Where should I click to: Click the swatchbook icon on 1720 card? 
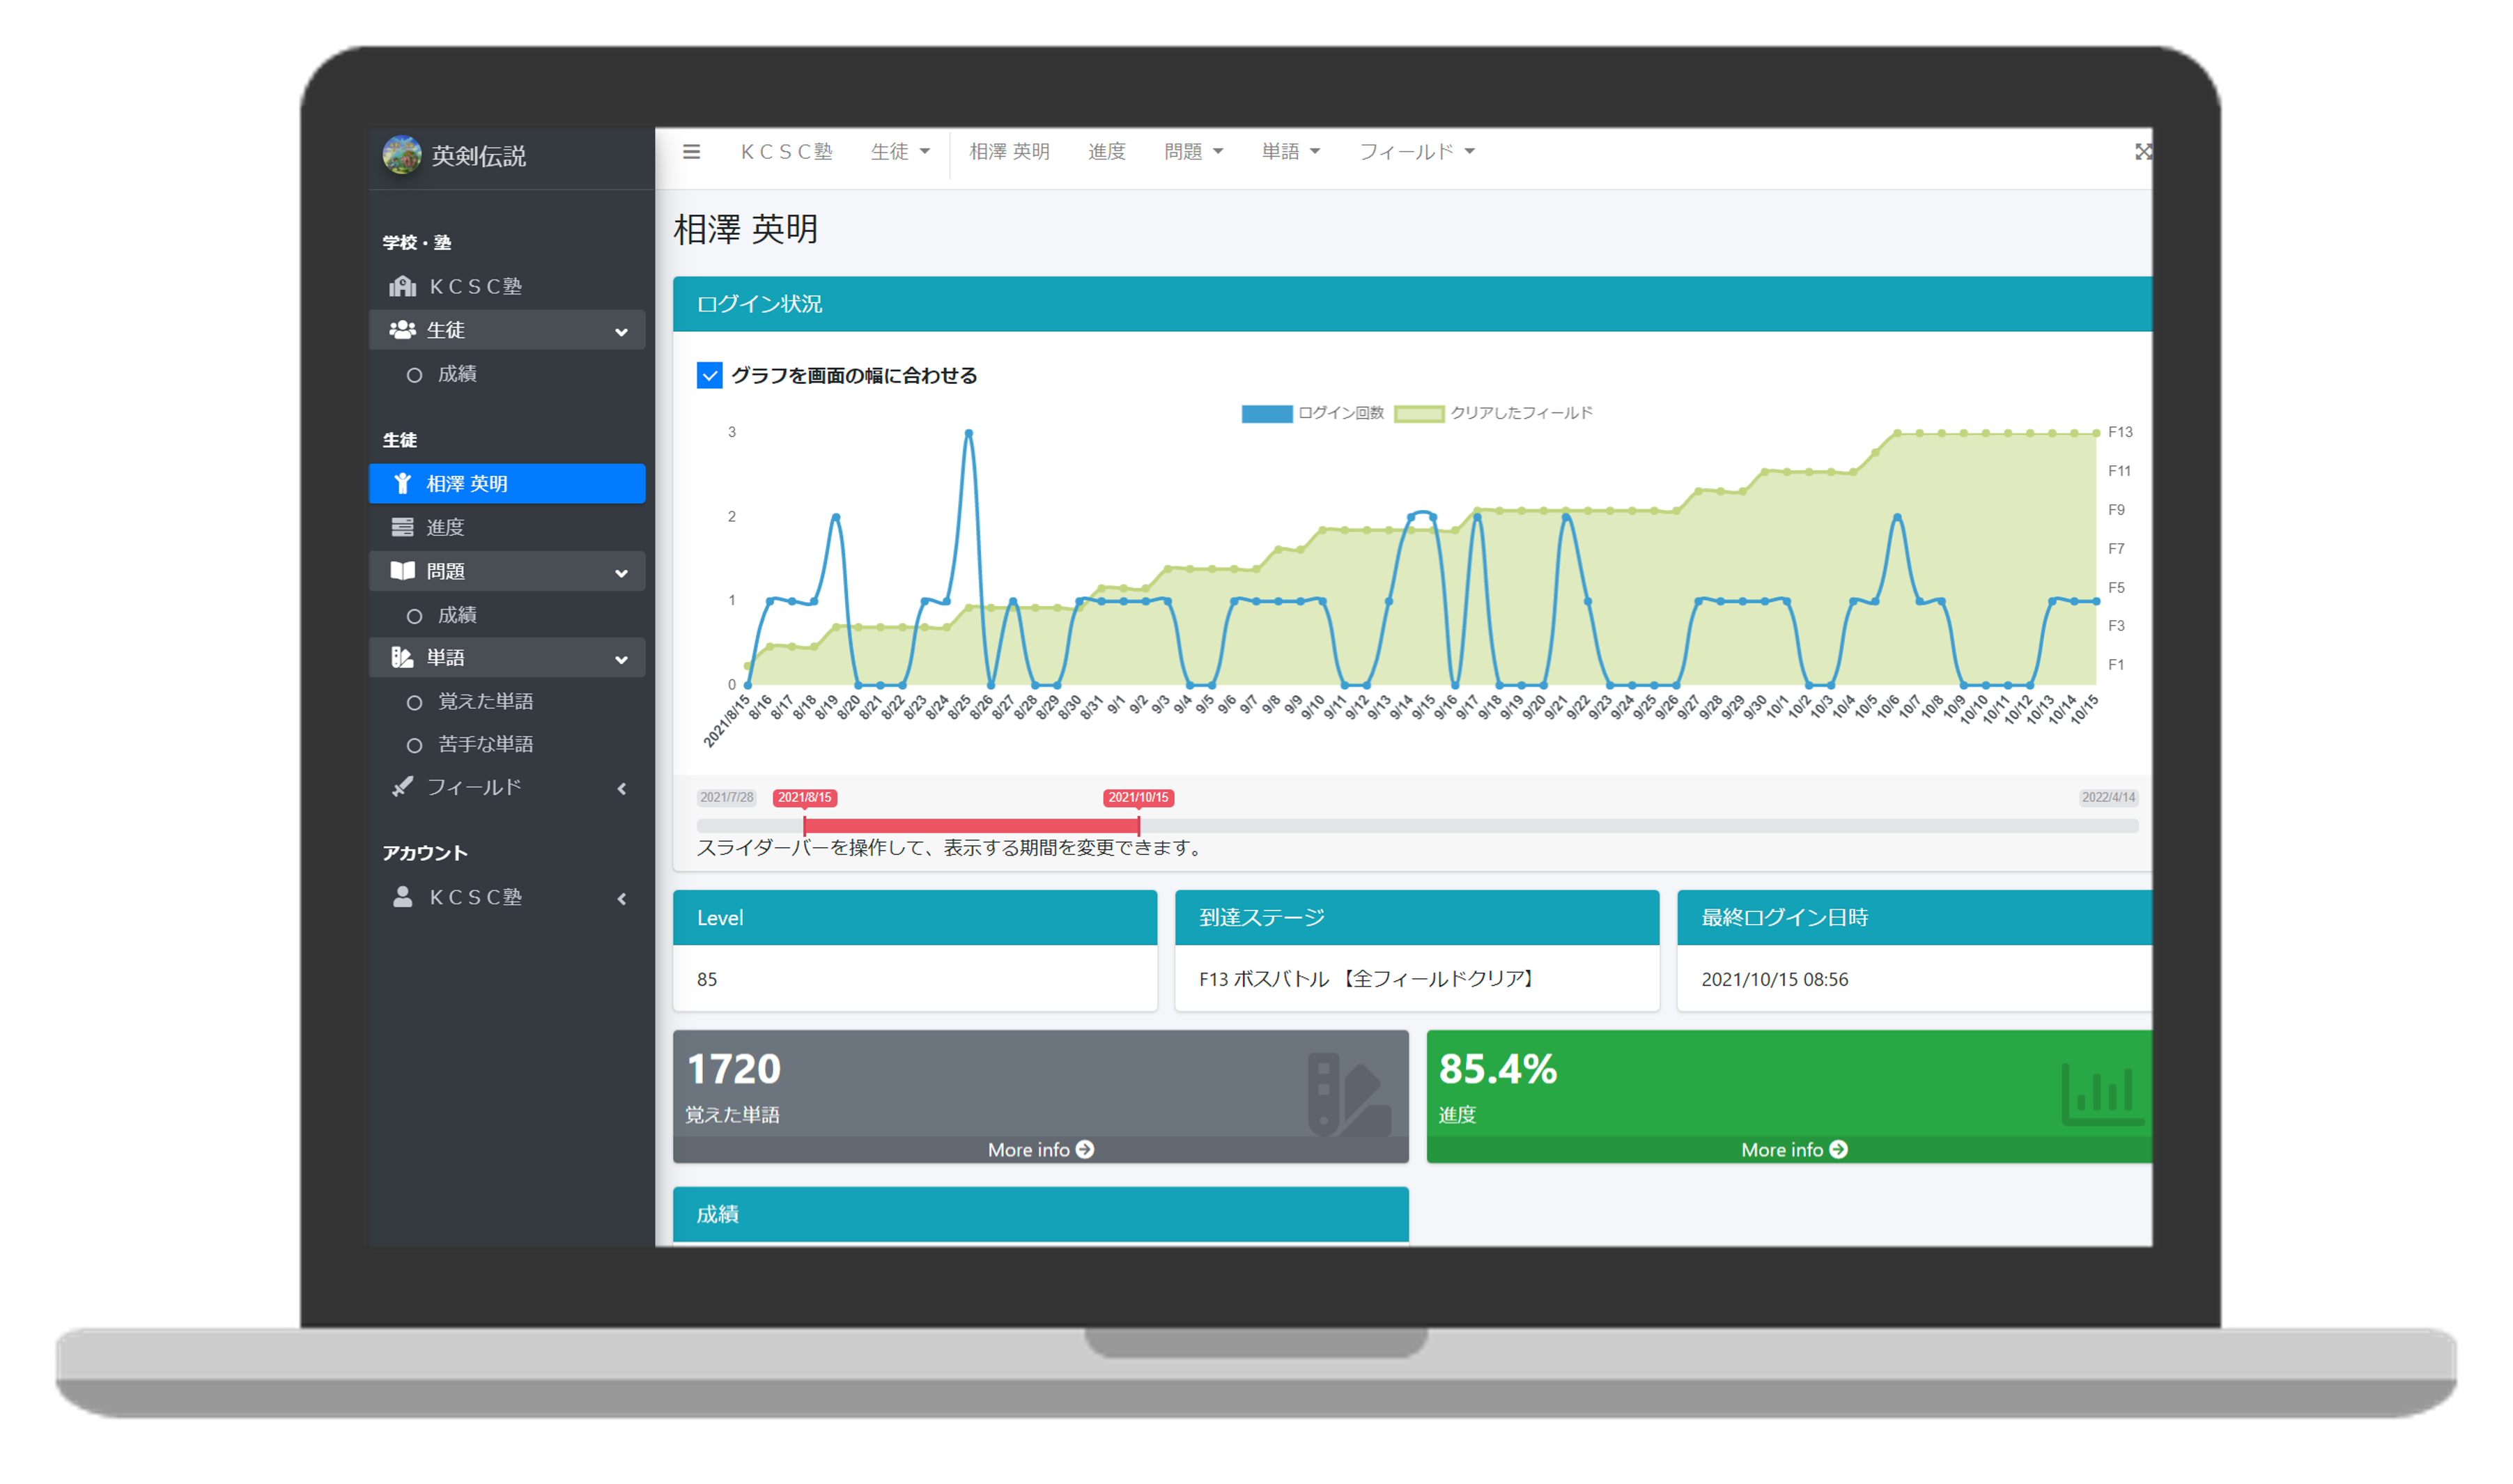click(x=1349, y=1096)
